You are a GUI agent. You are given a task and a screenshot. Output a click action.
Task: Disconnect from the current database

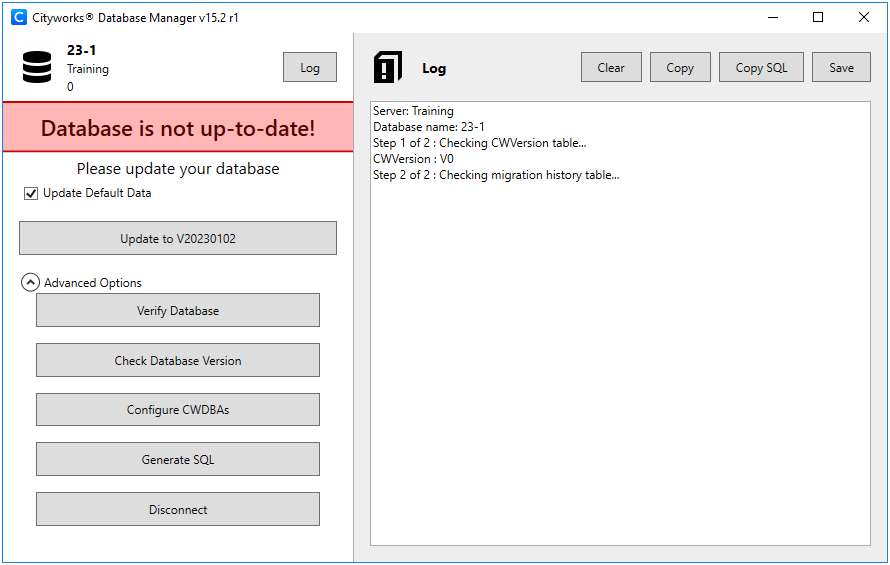178,510
